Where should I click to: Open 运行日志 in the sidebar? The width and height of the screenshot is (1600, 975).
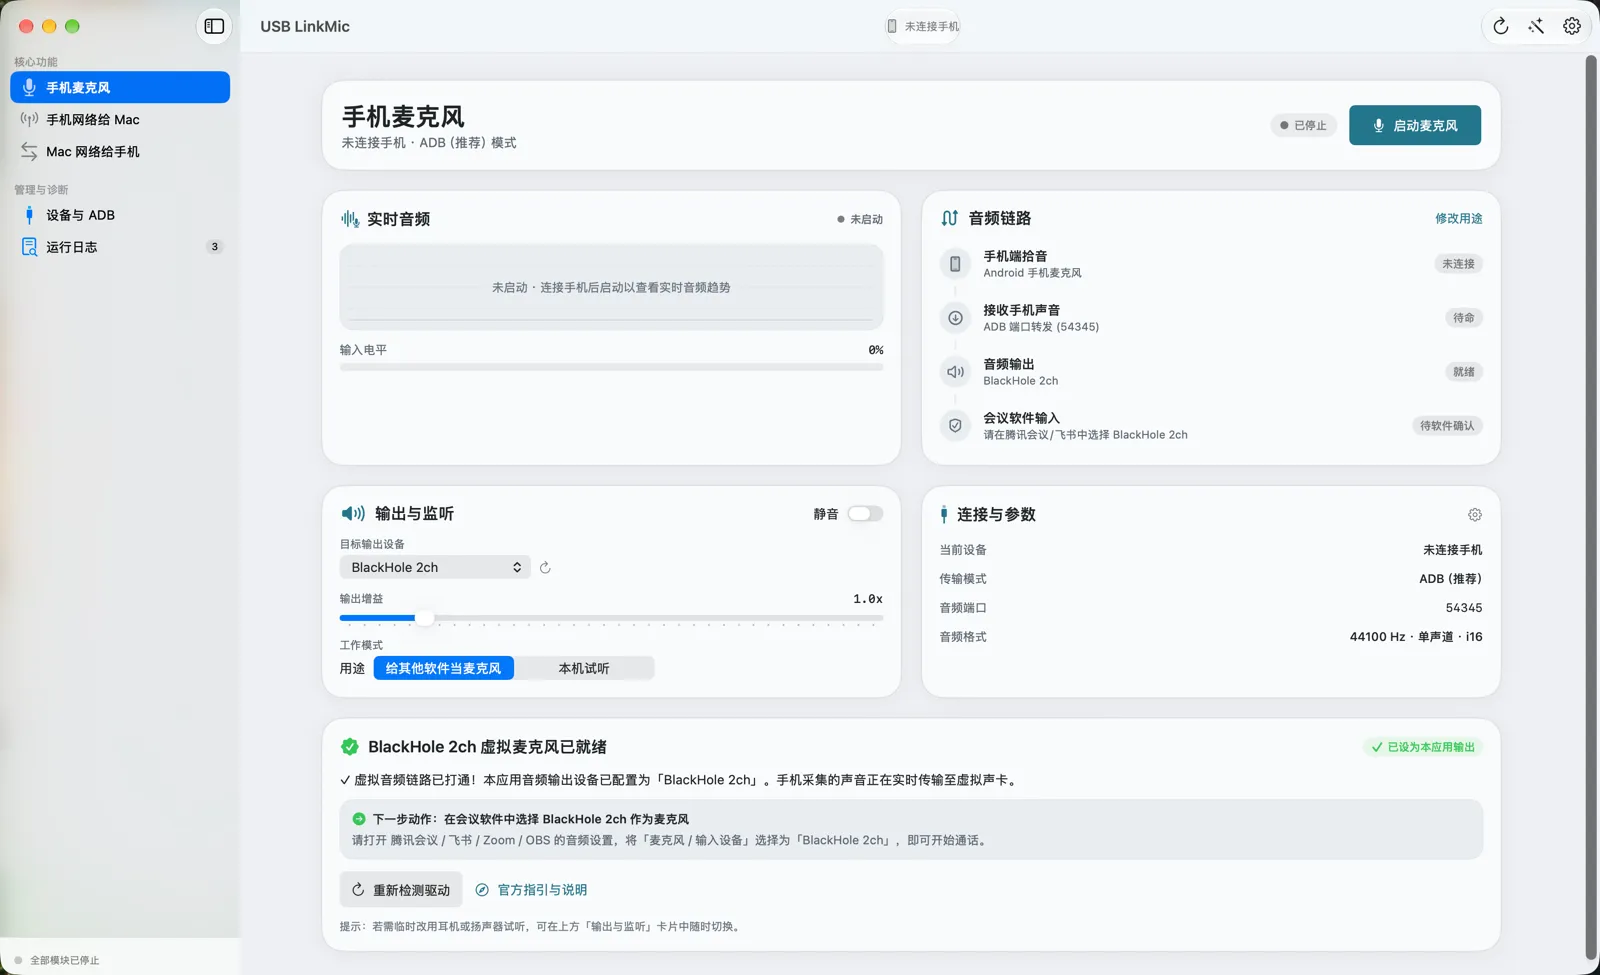tap(120, 247)
